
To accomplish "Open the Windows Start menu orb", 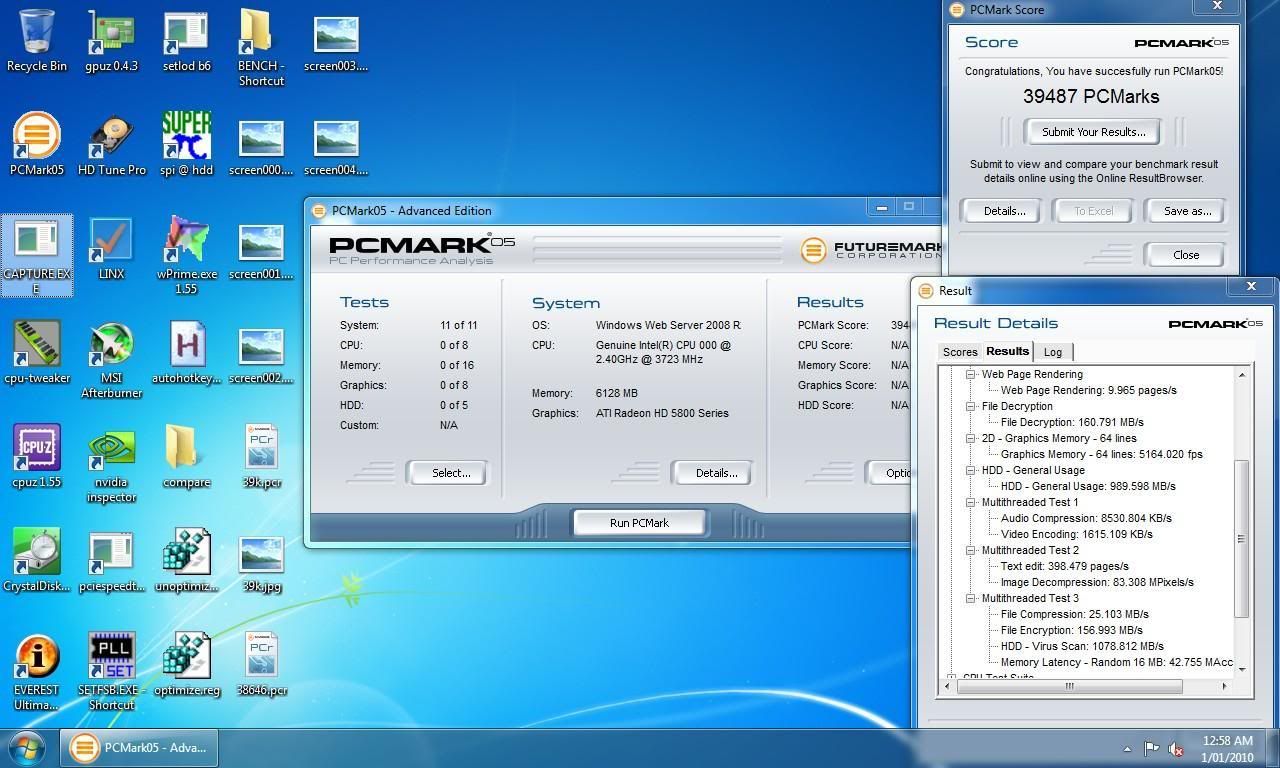I will [27, 747].
